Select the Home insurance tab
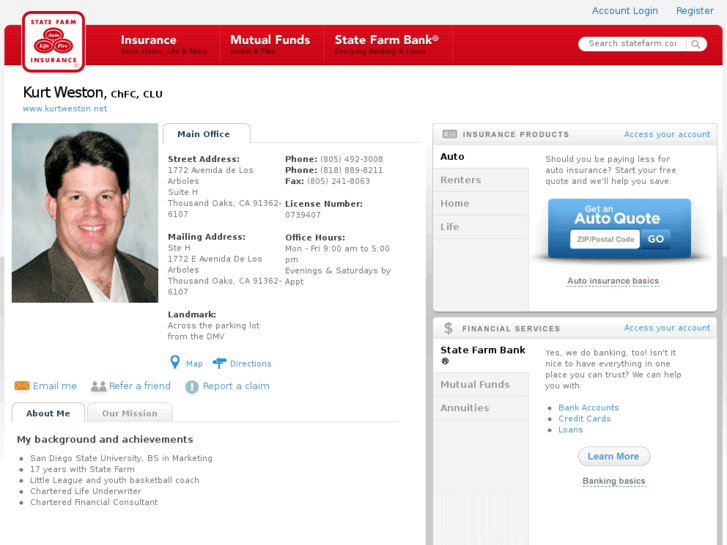Image resolution: width=727 pixels, height=545 pixels. (481, 204)
